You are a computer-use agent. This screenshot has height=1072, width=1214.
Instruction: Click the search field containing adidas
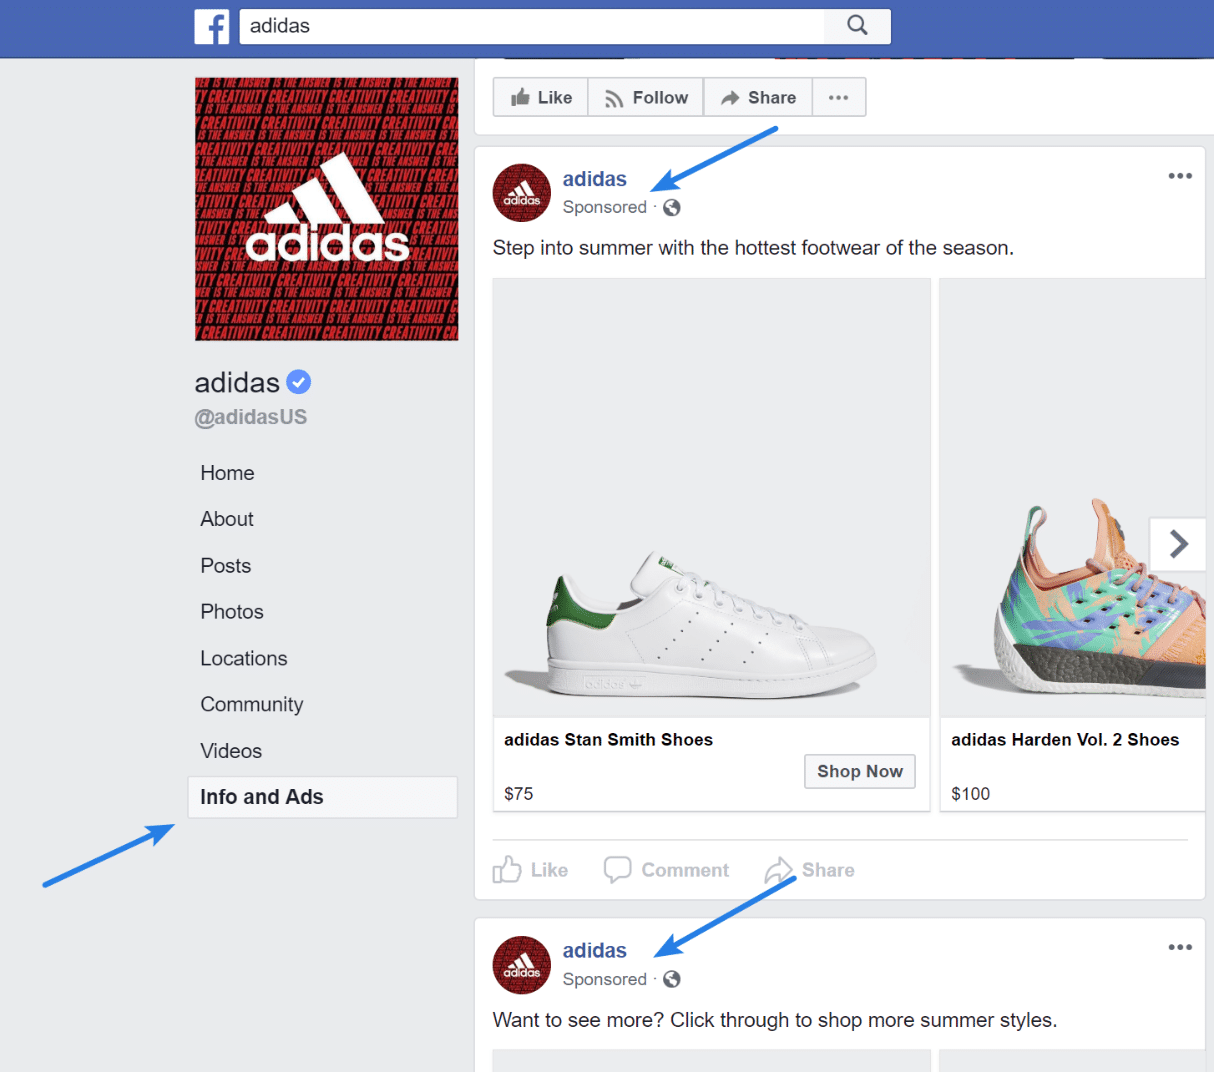coord(532,26)
